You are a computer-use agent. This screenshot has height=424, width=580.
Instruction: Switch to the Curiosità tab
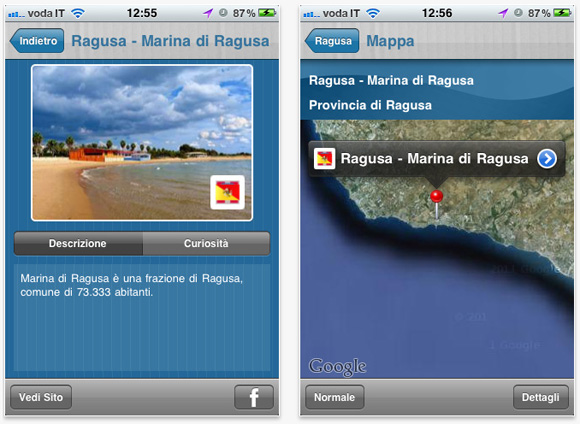(x=206, y=243)
